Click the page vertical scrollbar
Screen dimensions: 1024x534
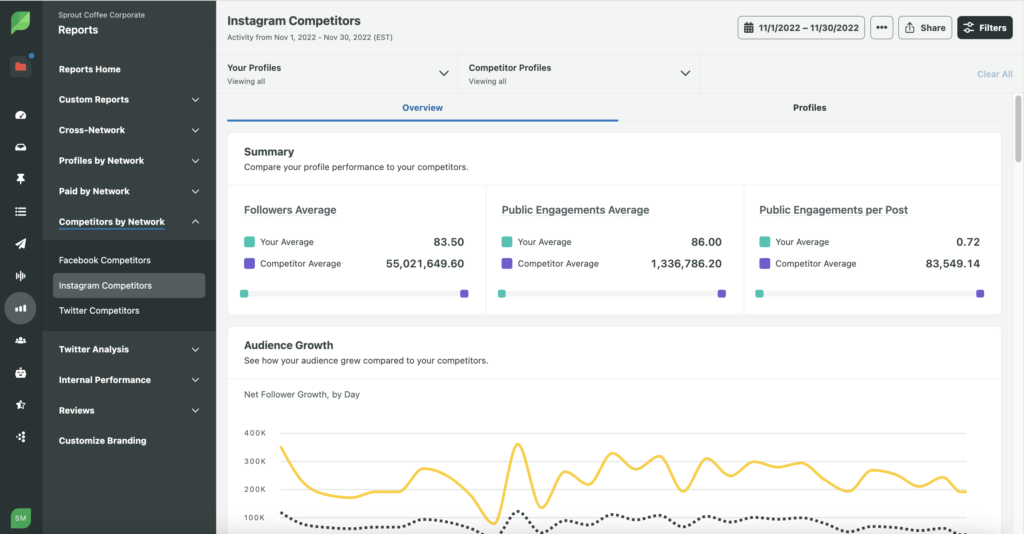1018,129
